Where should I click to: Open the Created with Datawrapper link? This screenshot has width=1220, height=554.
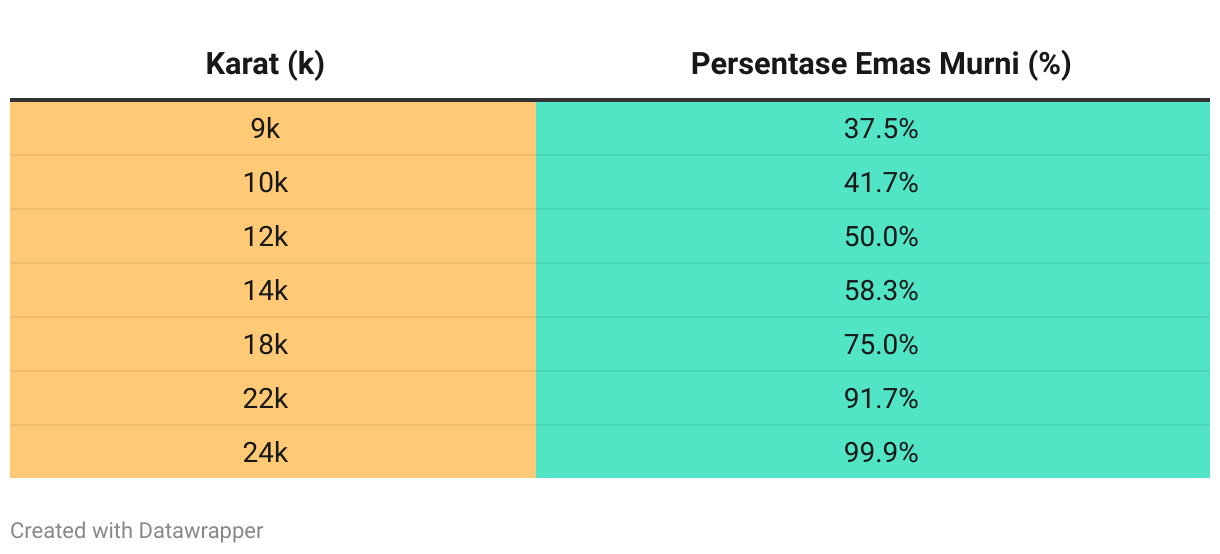pyautogui.click(x=137, y=531)
